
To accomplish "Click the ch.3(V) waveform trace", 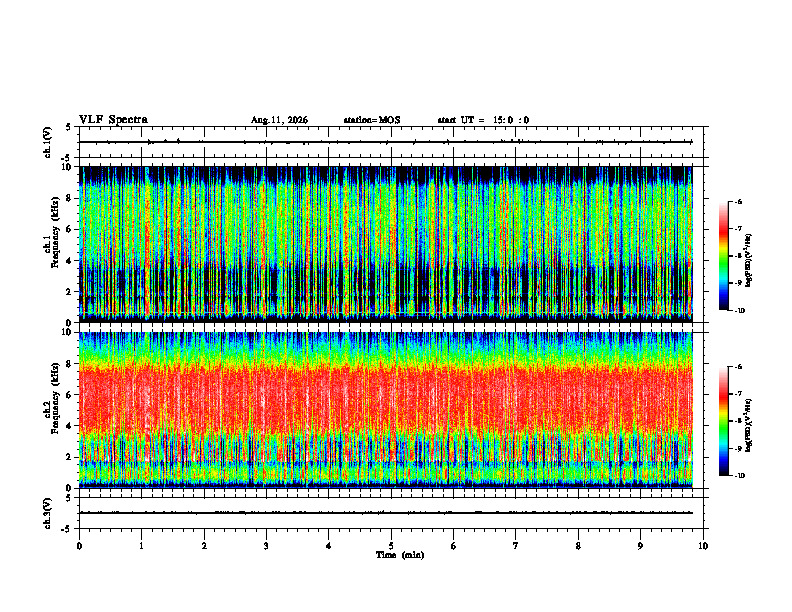I will [385, 513].
